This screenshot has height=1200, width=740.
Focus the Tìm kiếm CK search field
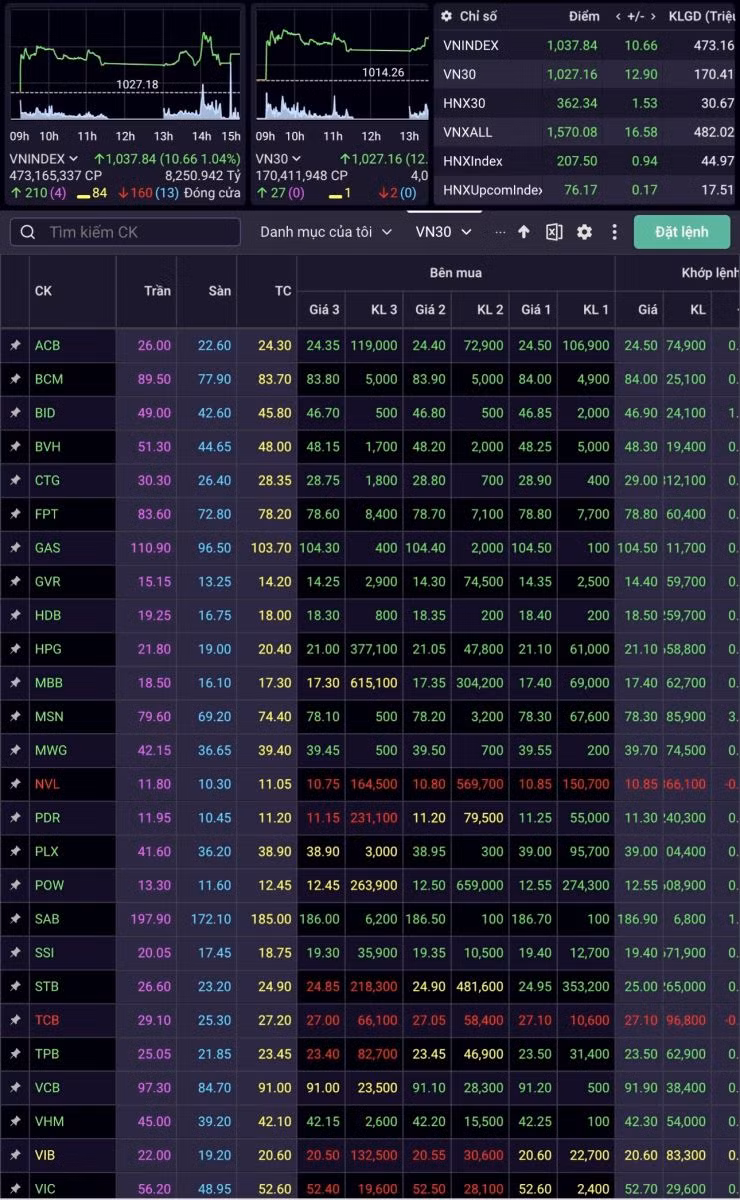(125, 232)
